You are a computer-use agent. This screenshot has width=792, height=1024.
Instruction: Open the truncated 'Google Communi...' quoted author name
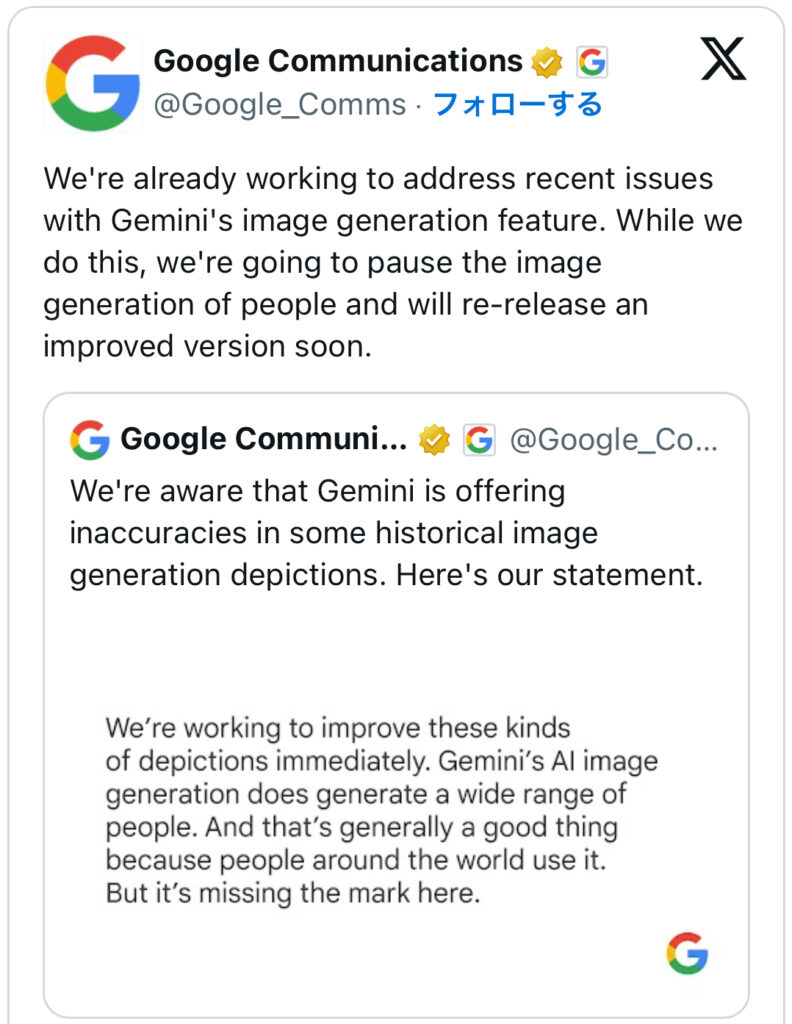point(263,440)
